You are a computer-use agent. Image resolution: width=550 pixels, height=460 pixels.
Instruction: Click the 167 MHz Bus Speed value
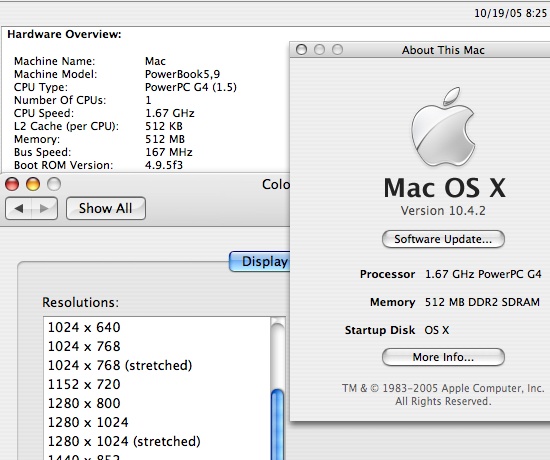tap(169, 152)
